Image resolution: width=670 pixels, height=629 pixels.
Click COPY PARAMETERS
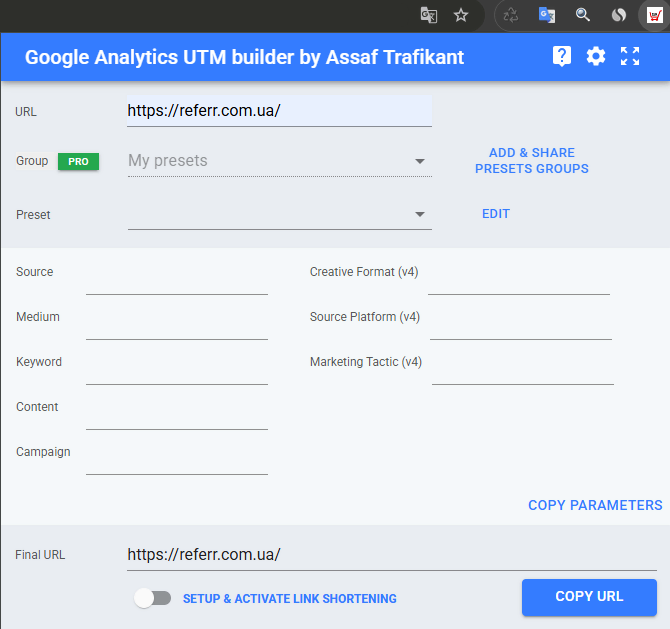coord(595,505)
